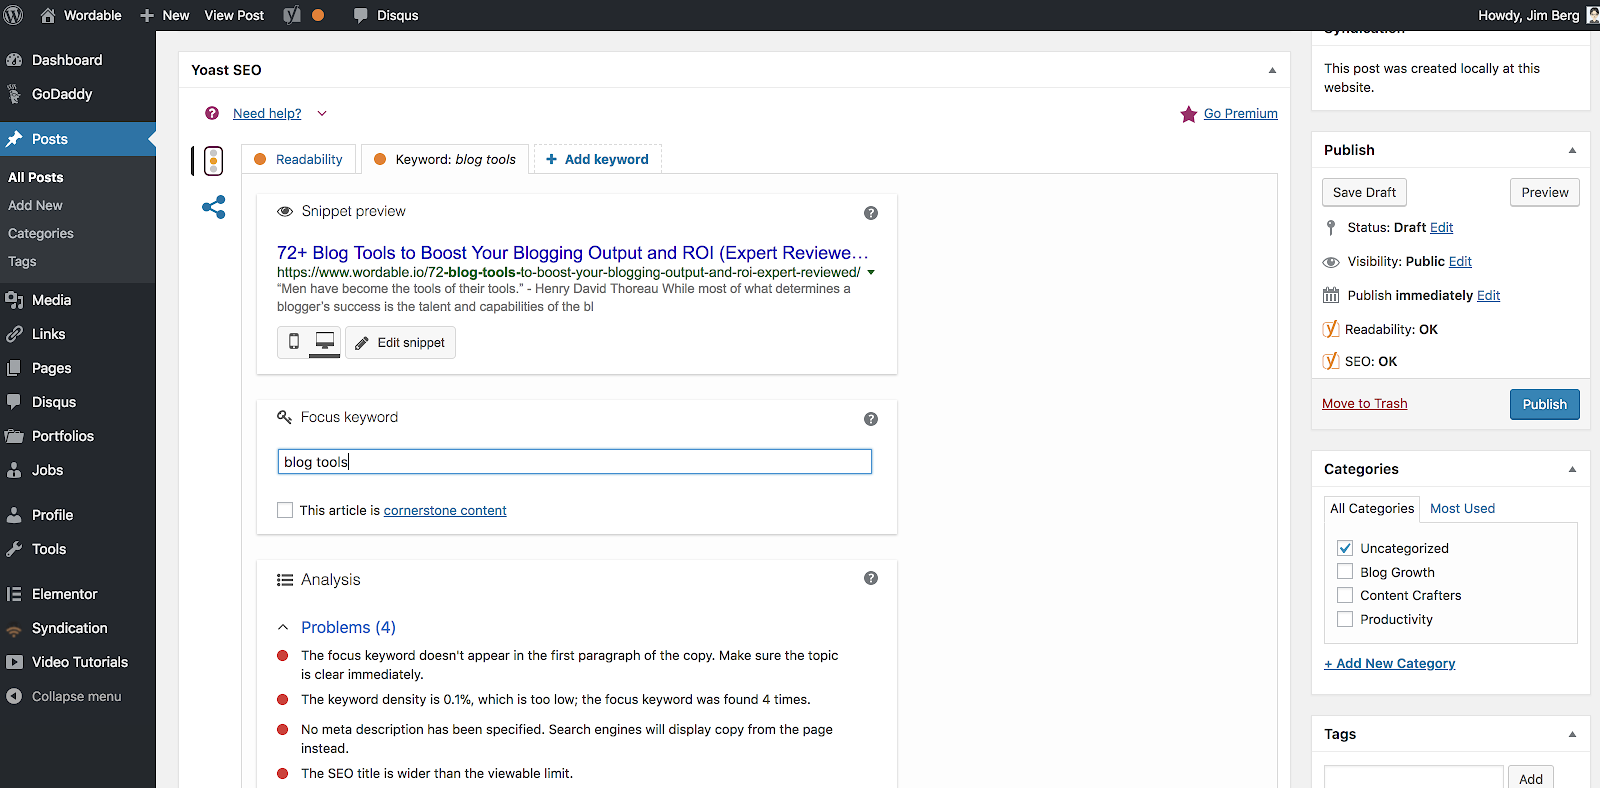Click the Jobs sidebar icon
The image size is (1600, 788).
(14, 470)
